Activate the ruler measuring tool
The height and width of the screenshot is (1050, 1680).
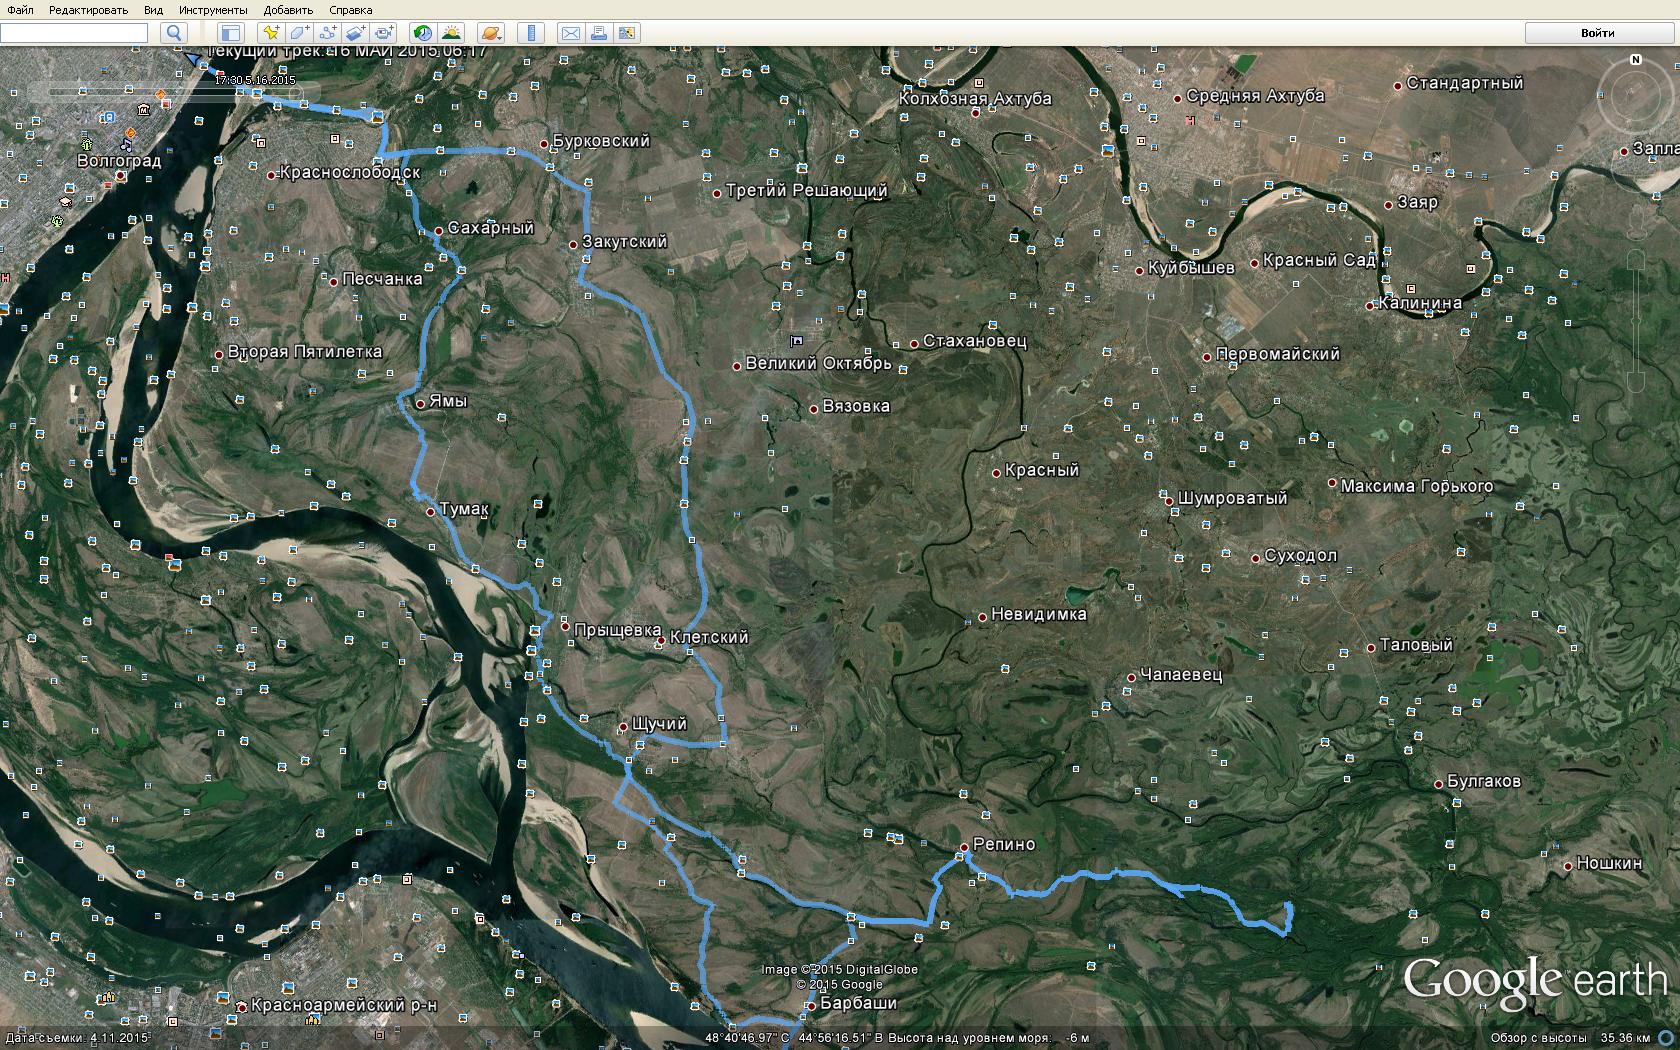531,33
